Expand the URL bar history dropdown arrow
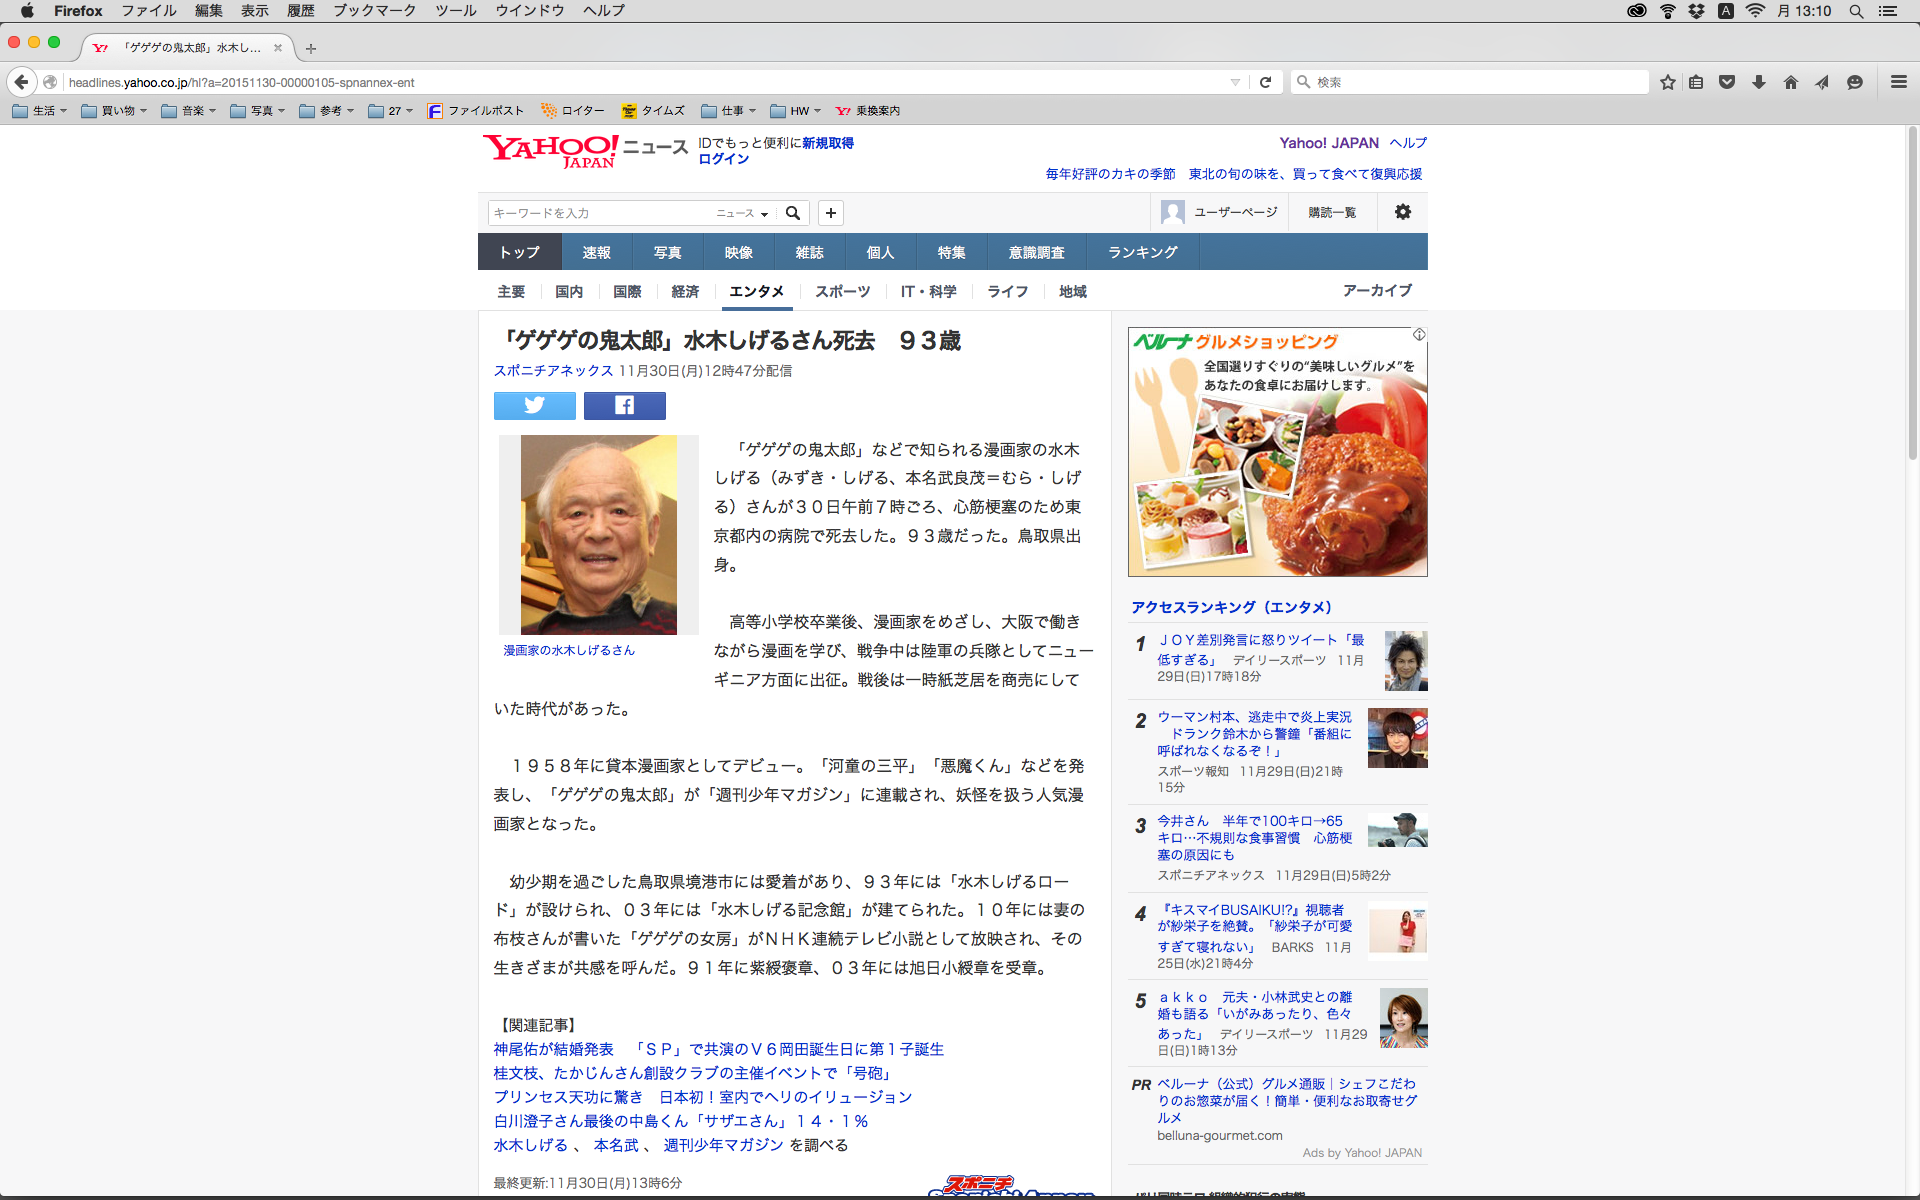Image resolution: width=1920 pixels, height=1200 pixels. (x=1235, y=82)
